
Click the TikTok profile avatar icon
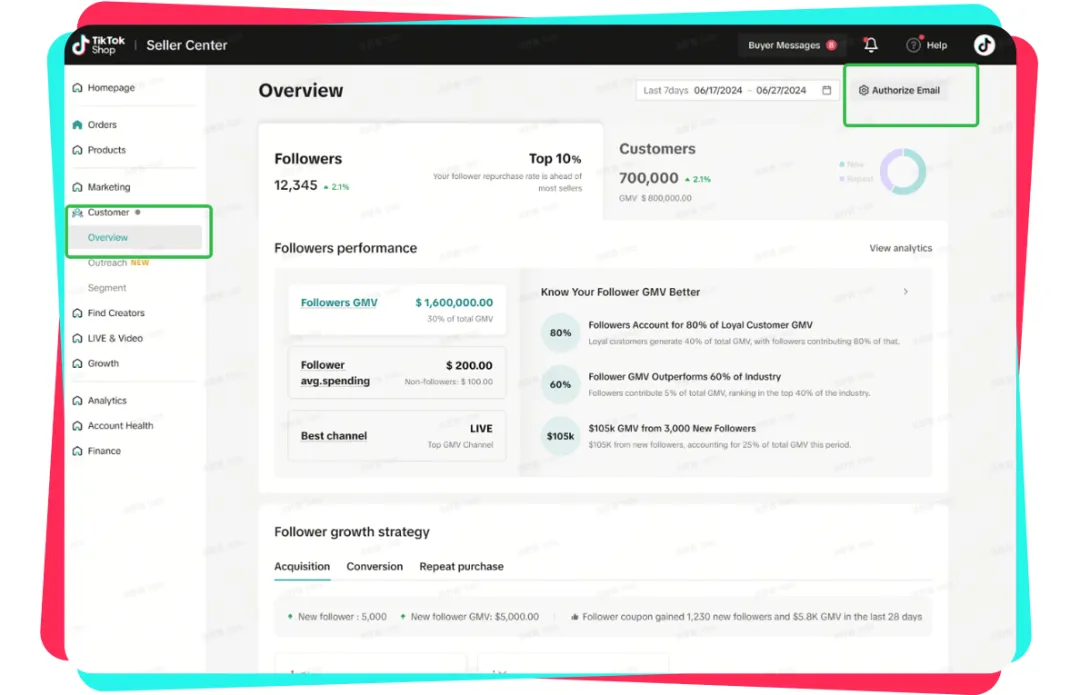point(984,45)
